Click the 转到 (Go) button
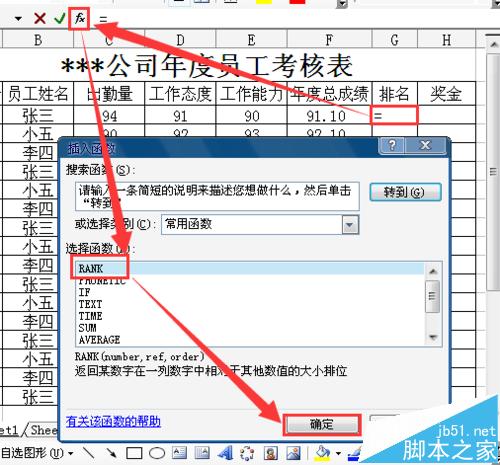This screenshot has height=465, width=500. [x=405, y=192]
